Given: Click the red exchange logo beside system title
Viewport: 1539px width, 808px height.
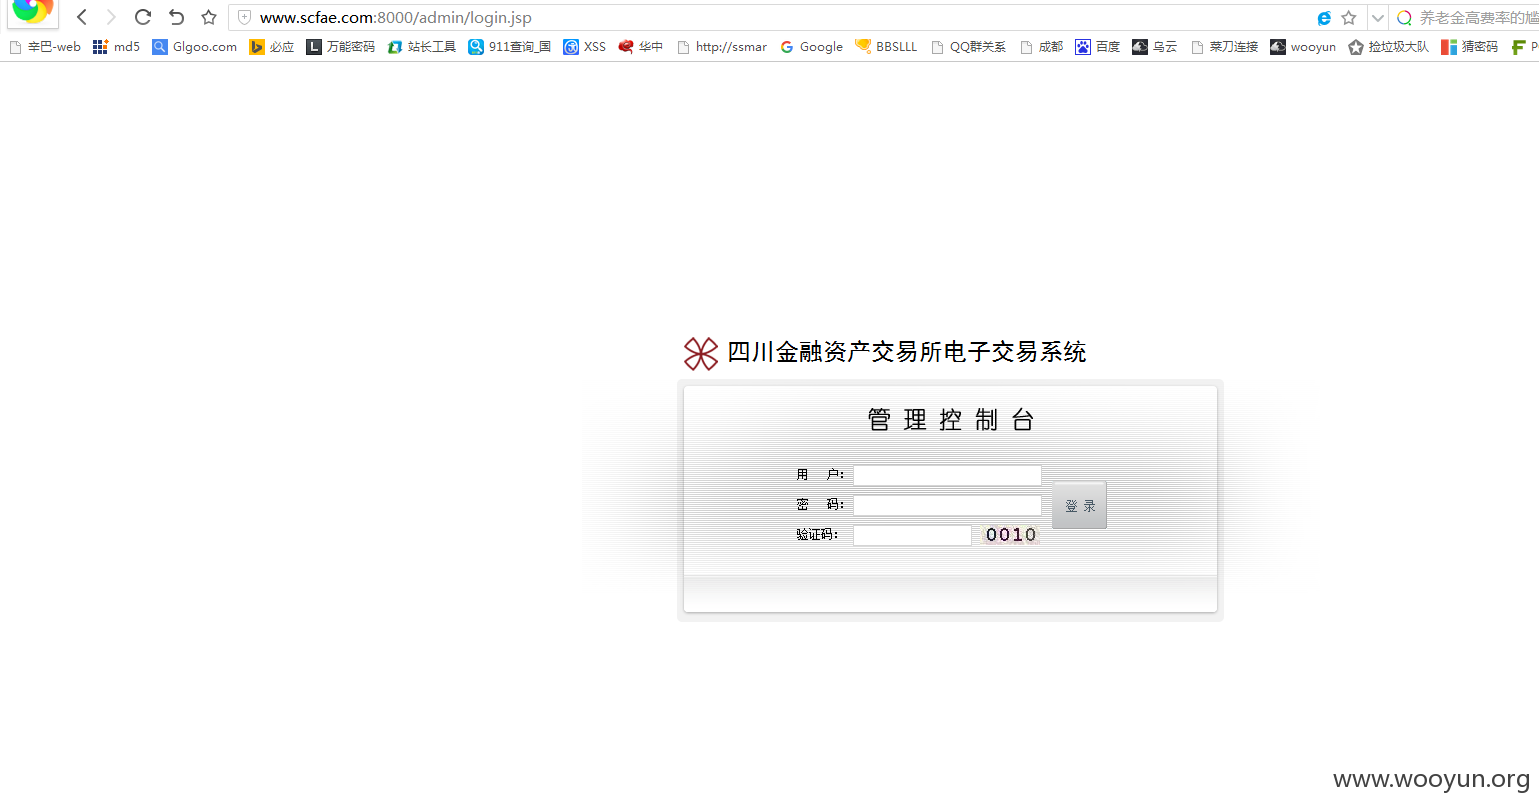Looking at the screenshot, I should click(x=701, y=353).
